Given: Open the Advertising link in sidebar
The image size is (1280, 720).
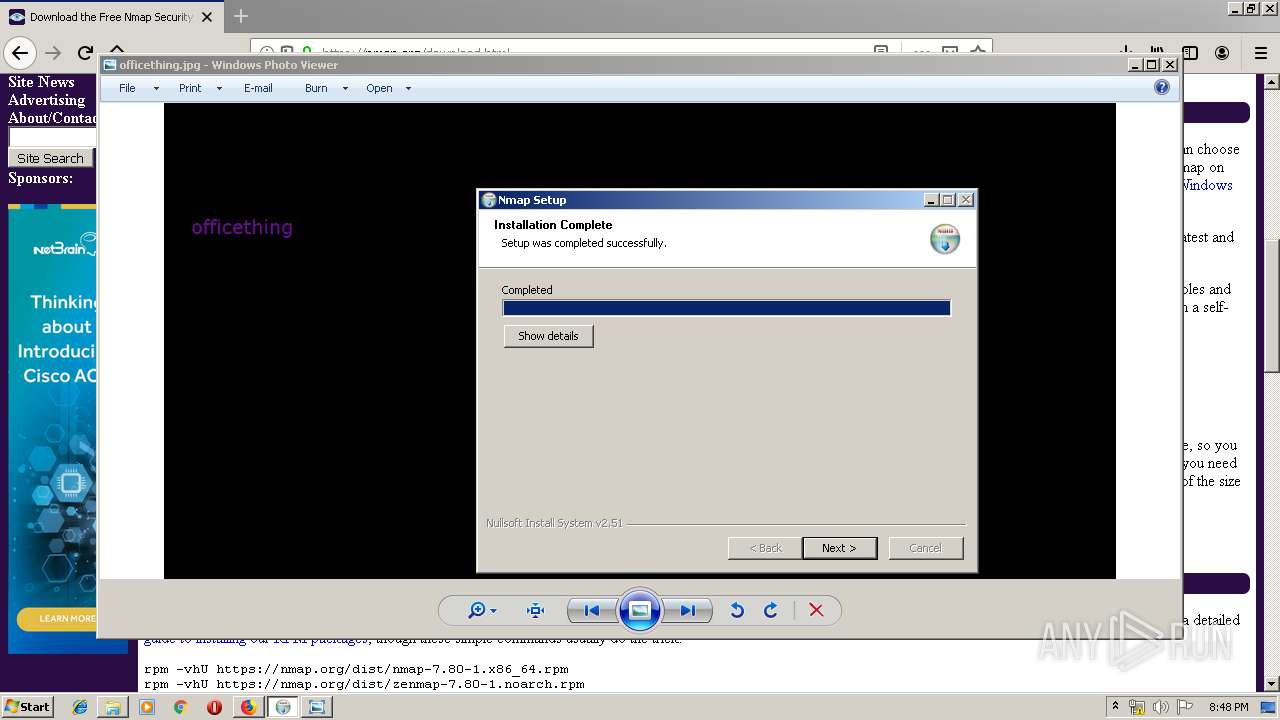Looking at the screenshot, I should (46, 100).
